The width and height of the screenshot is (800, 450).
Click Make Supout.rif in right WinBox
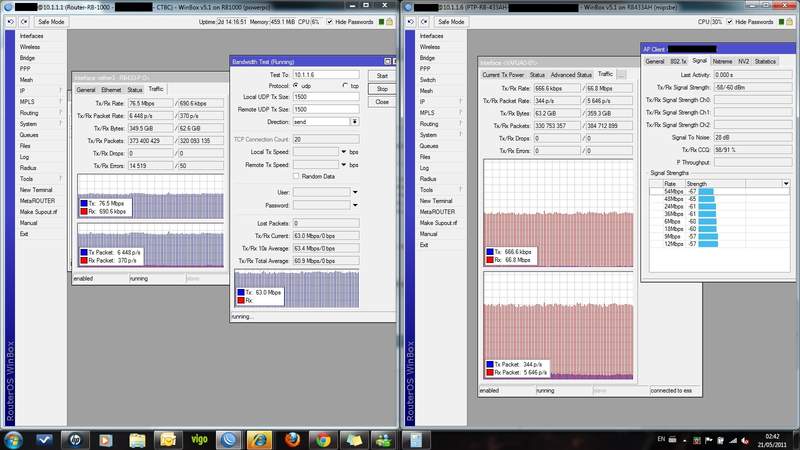pyautogui.click(x=438, y=223)
